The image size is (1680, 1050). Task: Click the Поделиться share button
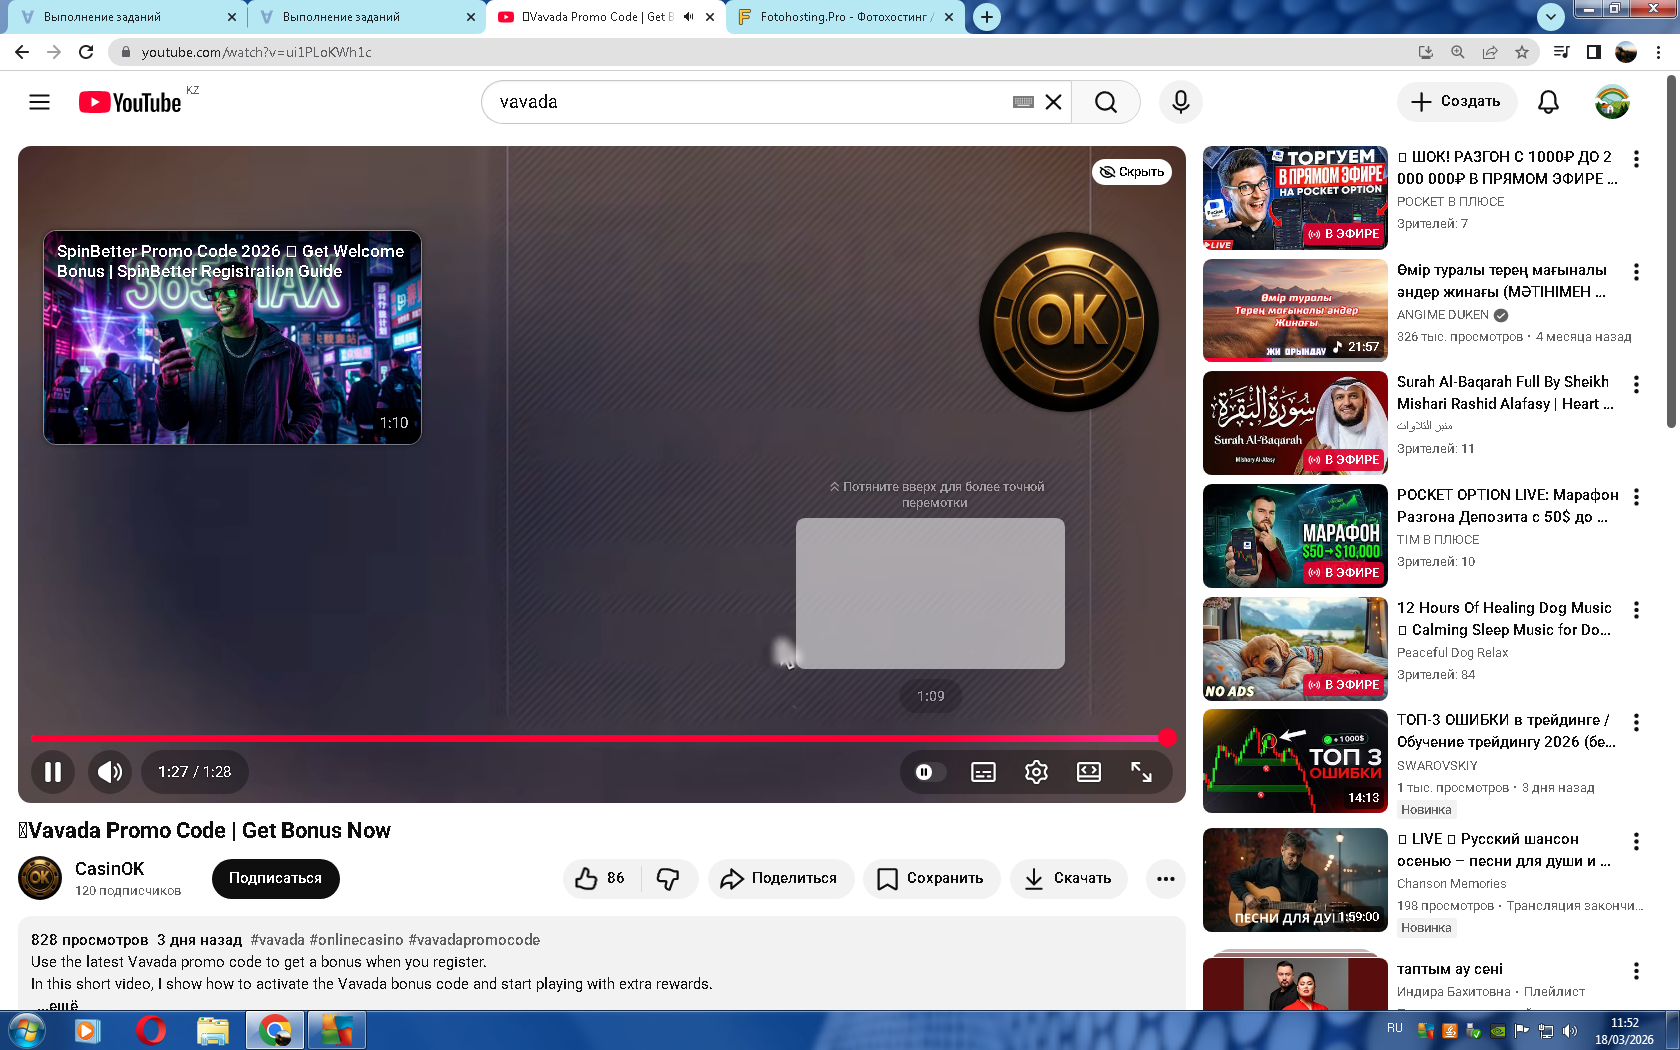pyautogui.click(x=780, y=878)
